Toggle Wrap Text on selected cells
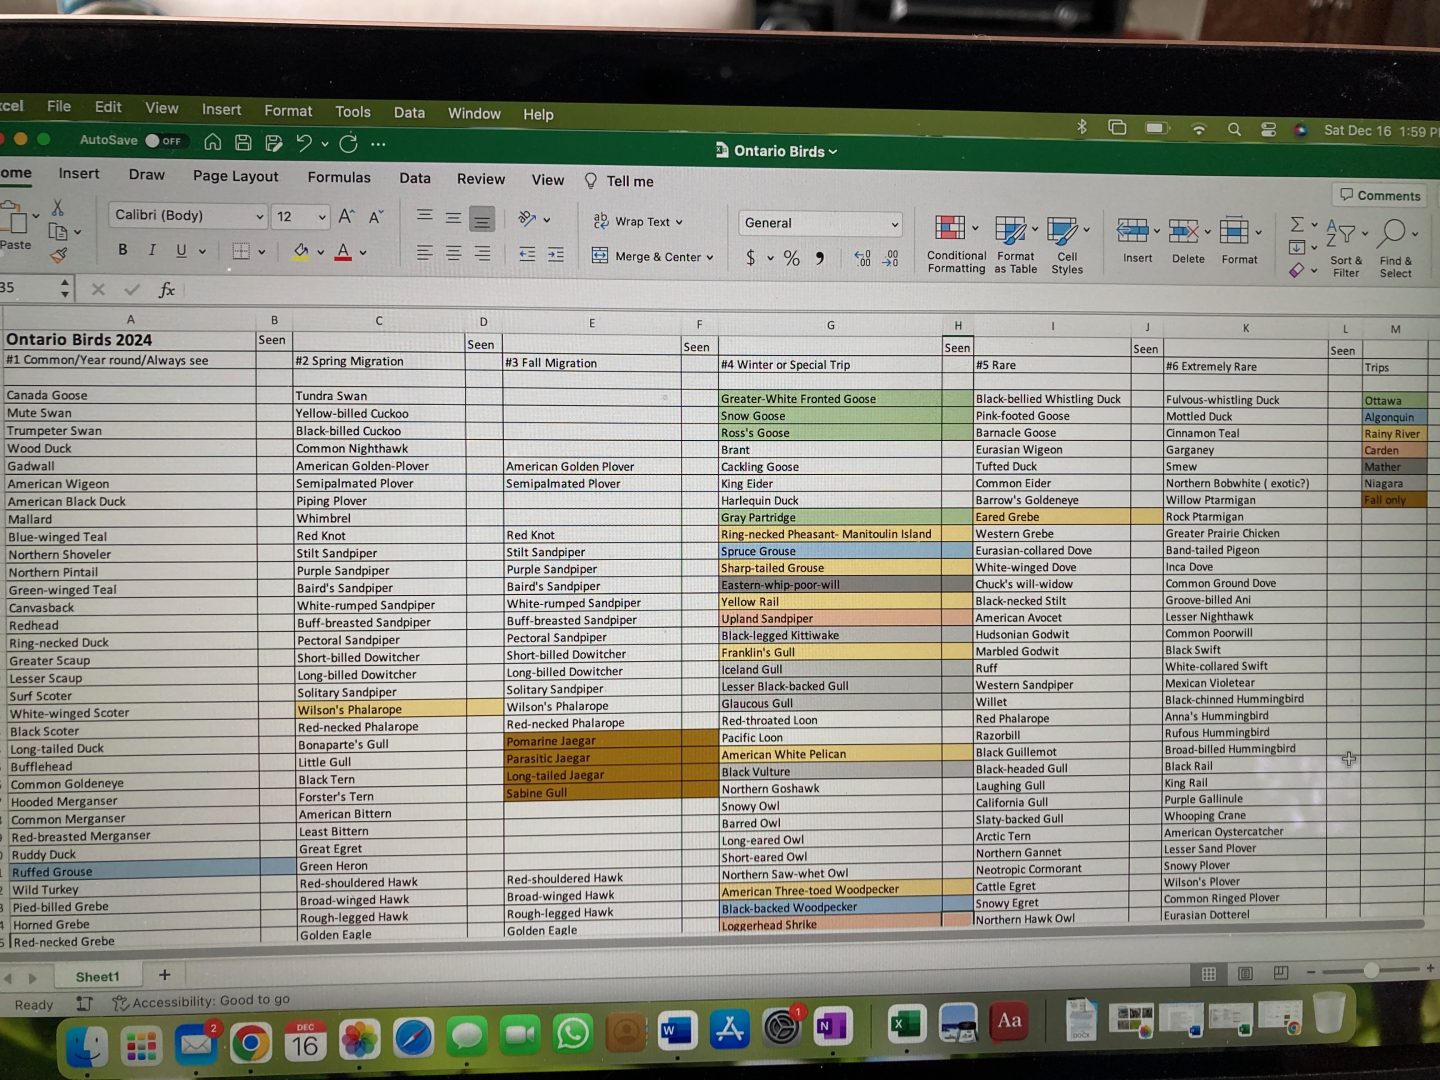Screen dimensions: 1440x1080 point(640,222)
